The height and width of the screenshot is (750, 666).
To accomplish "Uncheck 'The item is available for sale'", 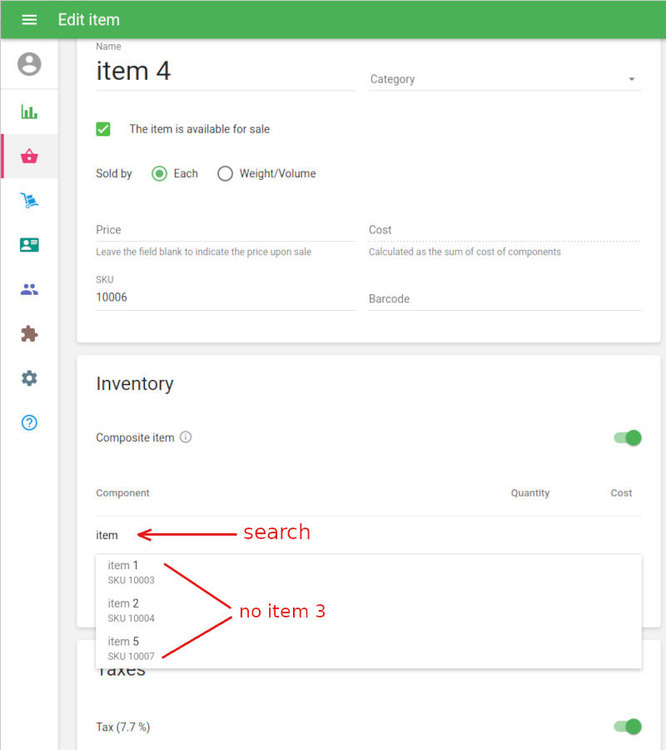I will pos(103,129).
